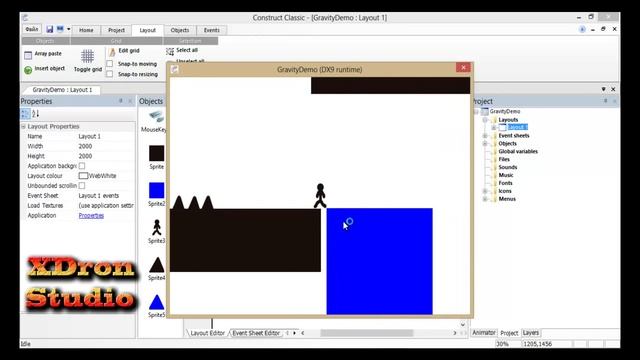Image resolution: width=640 pixels, height=360 pixels.
Task: Switch to Layout Editor tab
Action: click(x=207, y=333)
